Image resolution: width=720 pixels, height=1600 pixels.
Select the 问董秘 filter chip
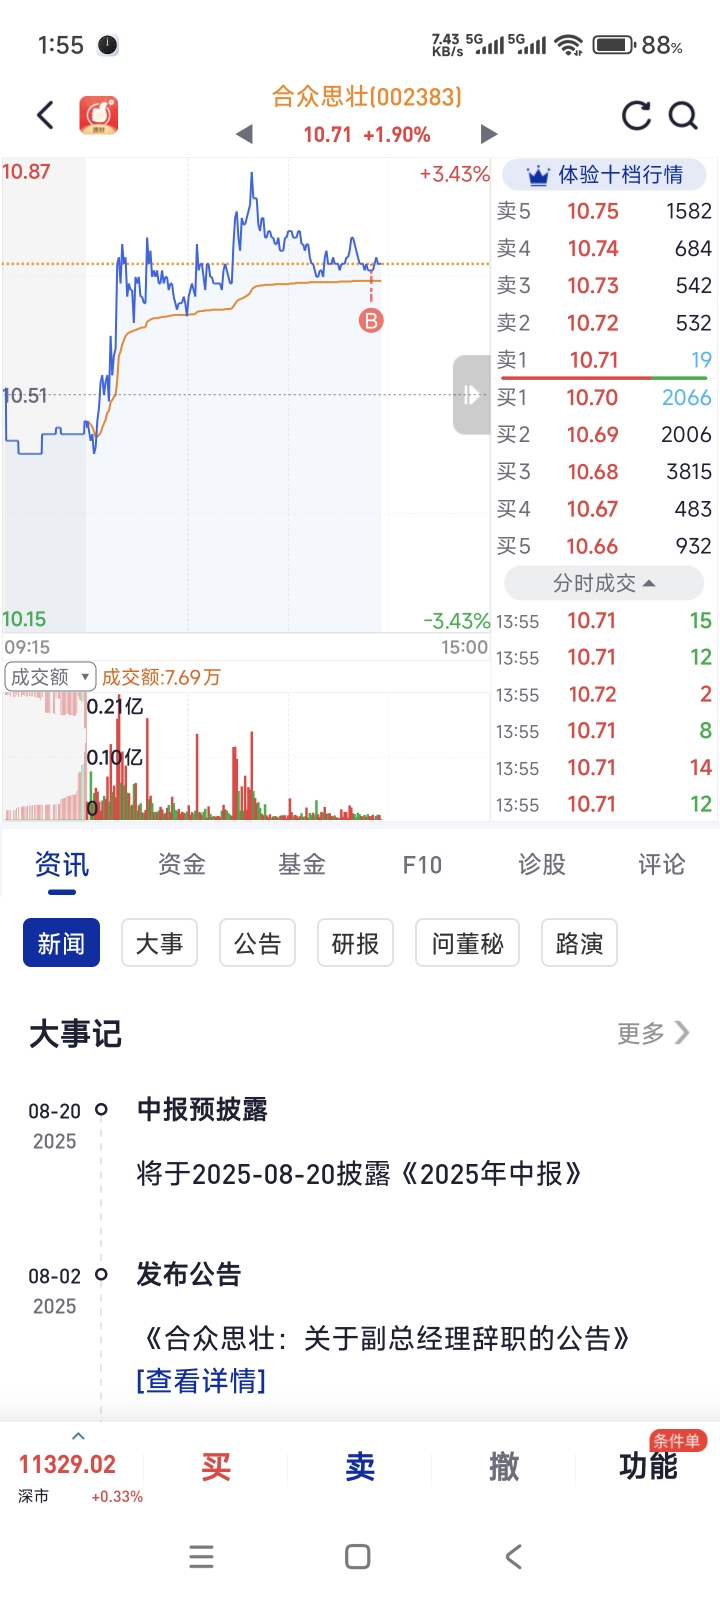pyautogui.click(x=467, y=943)
